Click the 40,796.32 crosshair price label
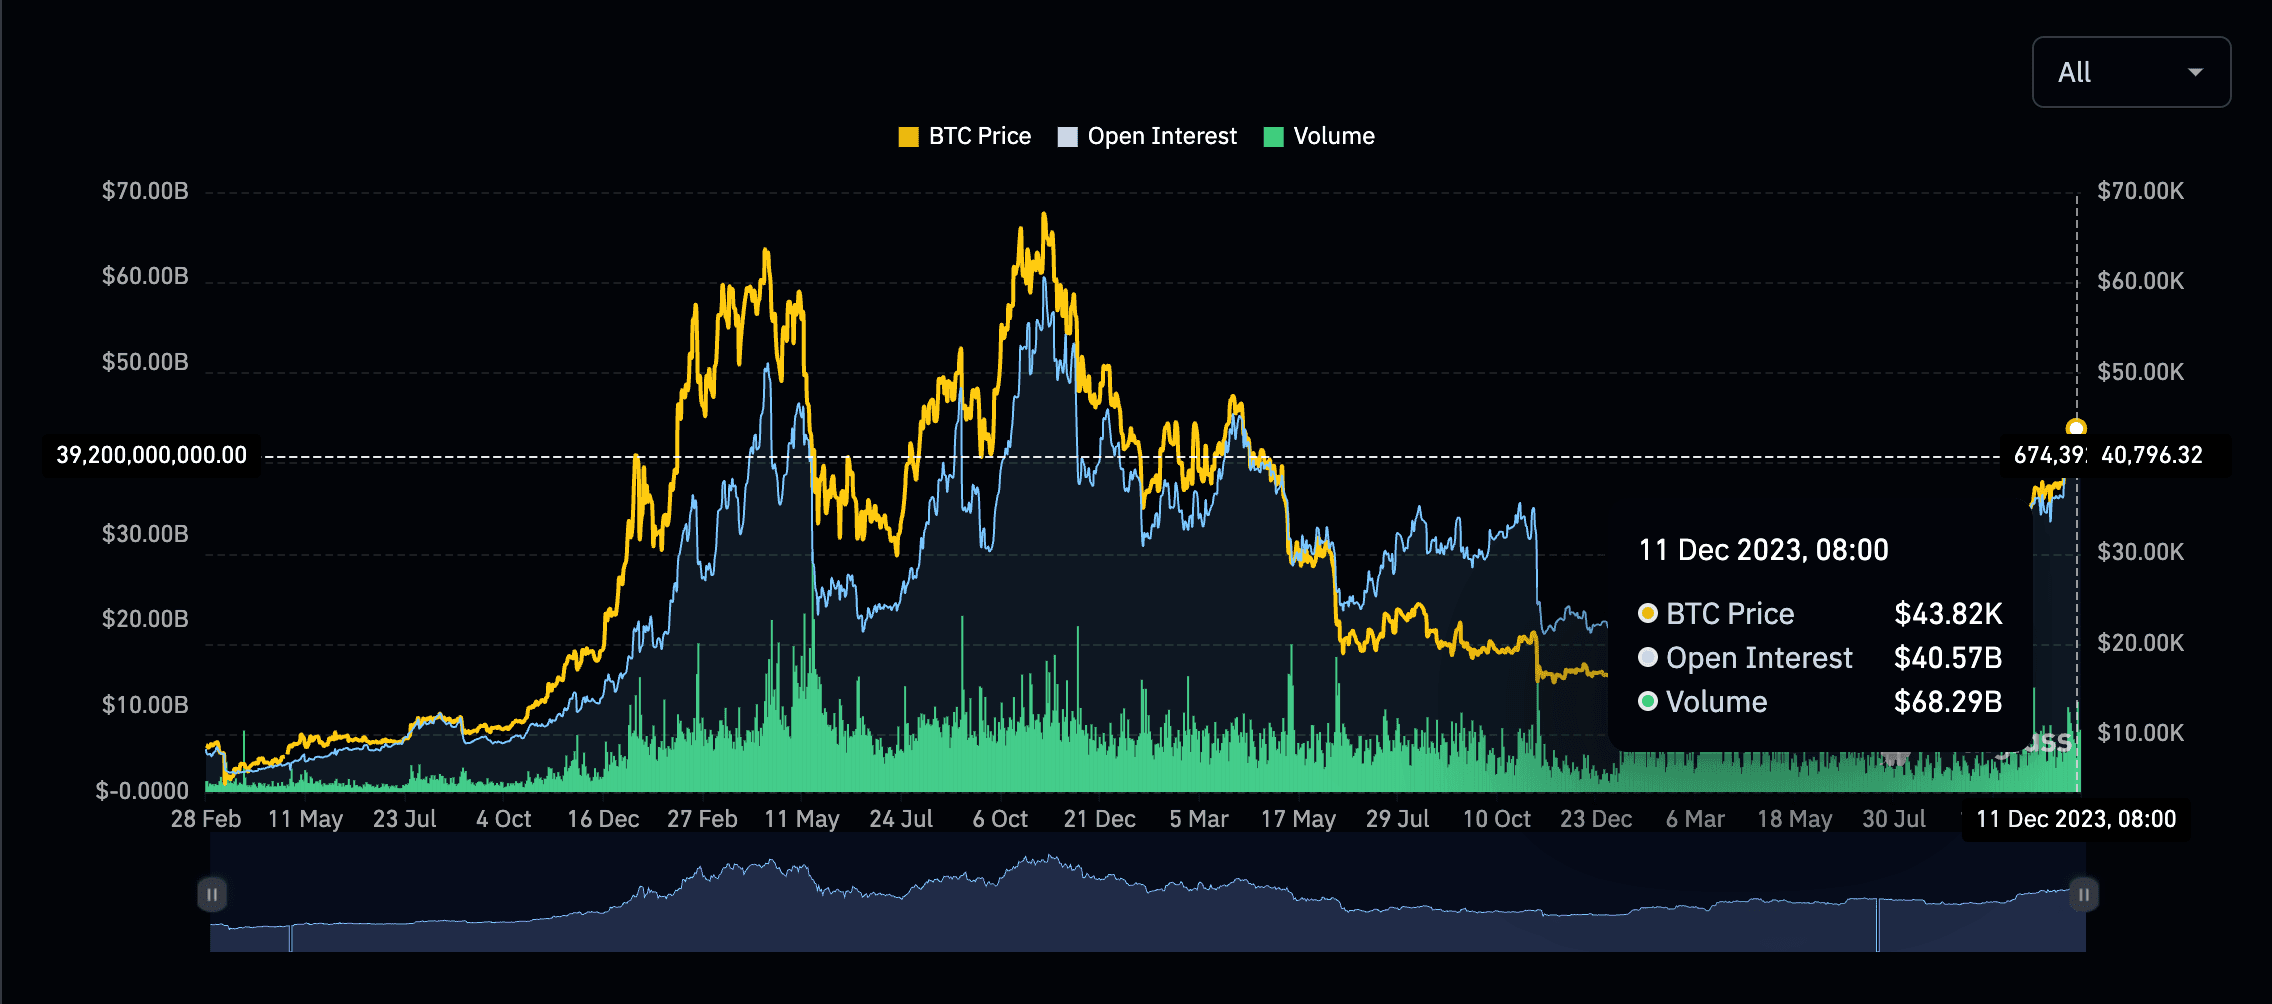 coord(2152,455)
